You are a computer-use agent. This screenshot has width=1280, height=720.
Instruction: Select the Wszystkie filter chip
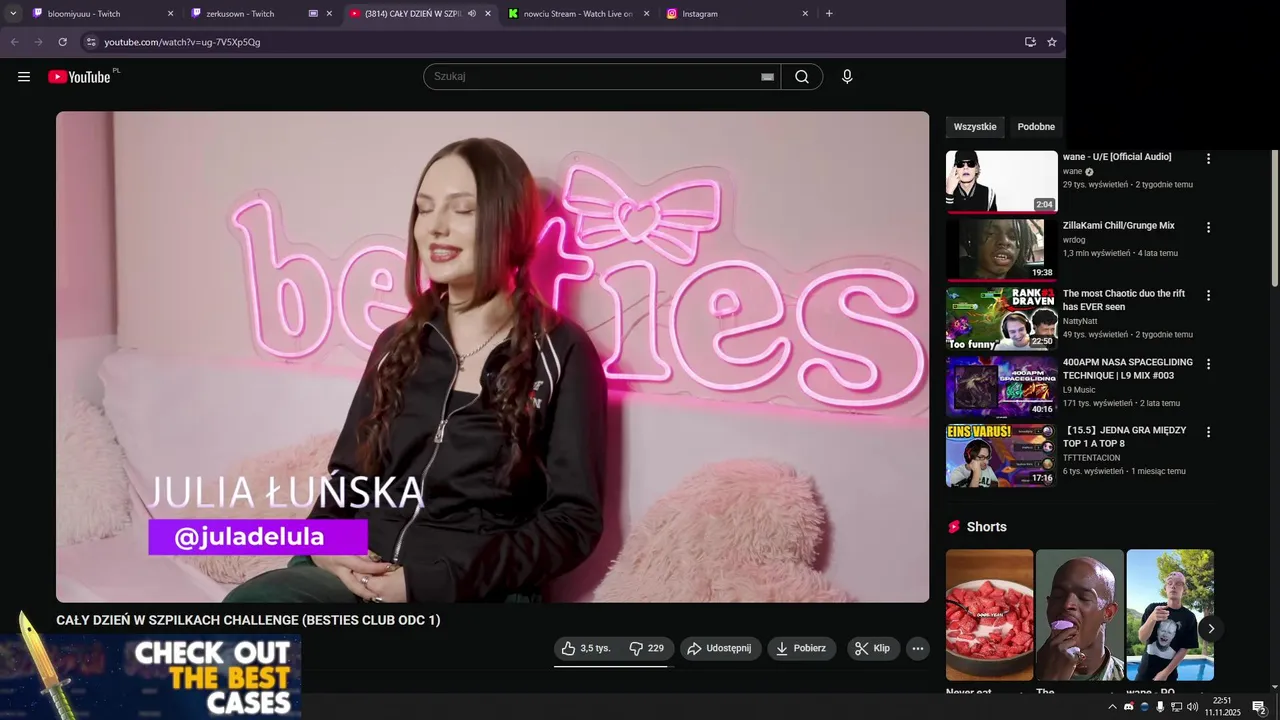975,127
